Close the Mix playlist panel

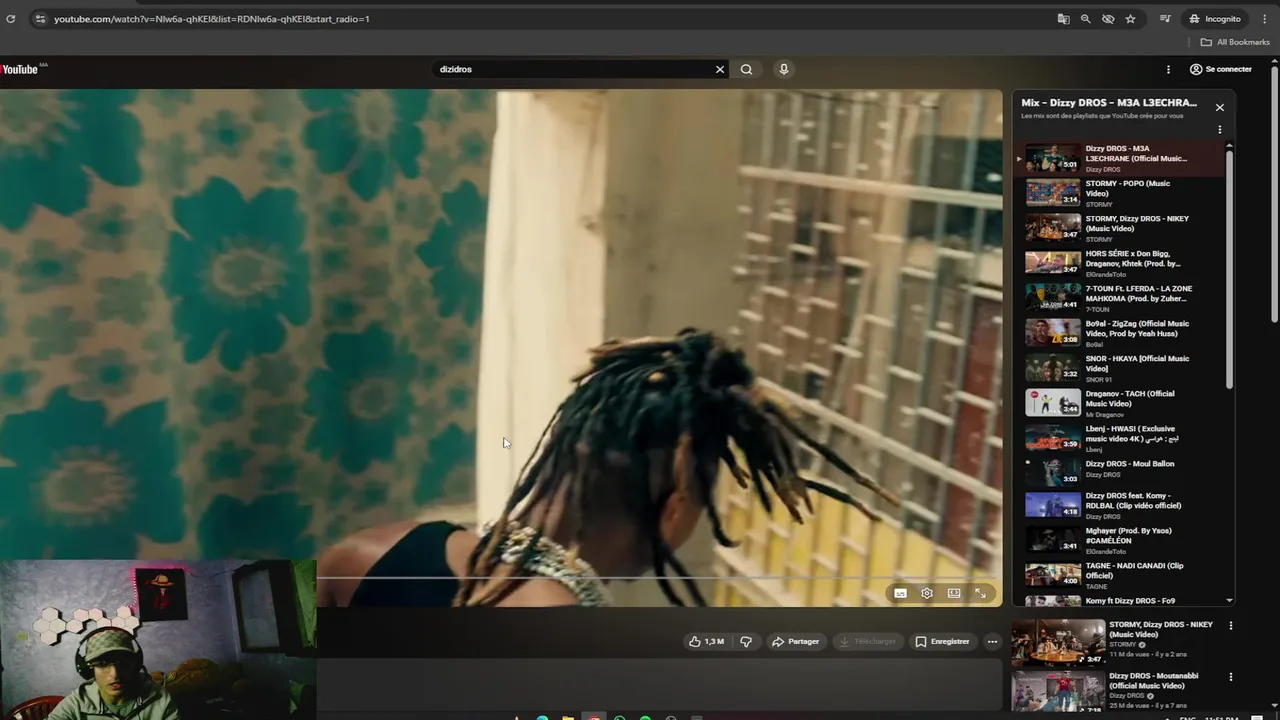1219,107
